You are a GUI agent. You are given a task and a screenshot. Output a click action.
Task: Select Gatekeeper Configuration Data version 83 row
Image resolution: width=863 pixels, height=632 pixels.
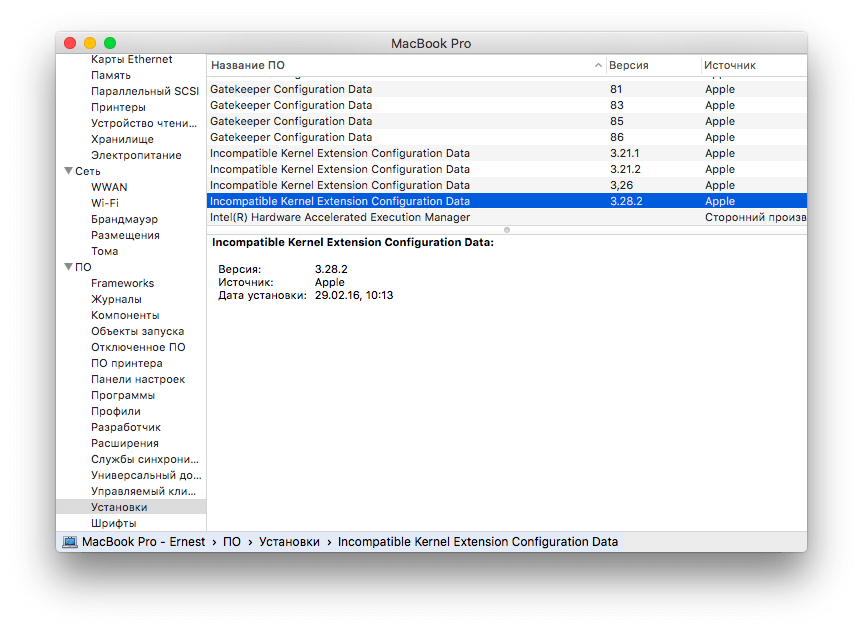tap(507, 105)
